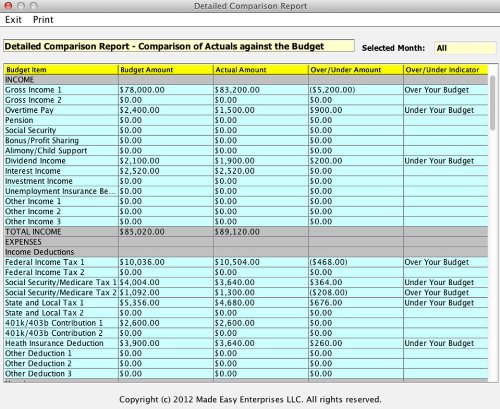Click the Actual Amount column header
This screenshot has width=500, height=409.
(261, 70)
